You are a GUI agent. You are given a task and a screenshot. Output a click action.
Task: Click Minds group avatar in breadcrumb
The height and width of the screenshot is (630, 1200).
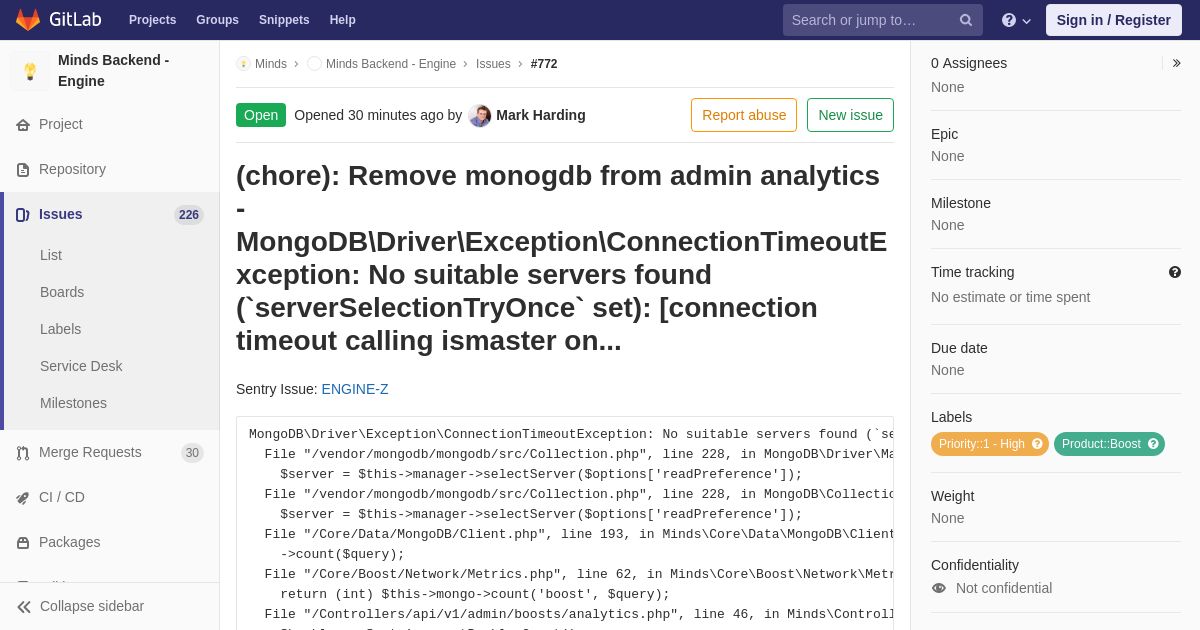pyautogui.click(x=243, y=64)
